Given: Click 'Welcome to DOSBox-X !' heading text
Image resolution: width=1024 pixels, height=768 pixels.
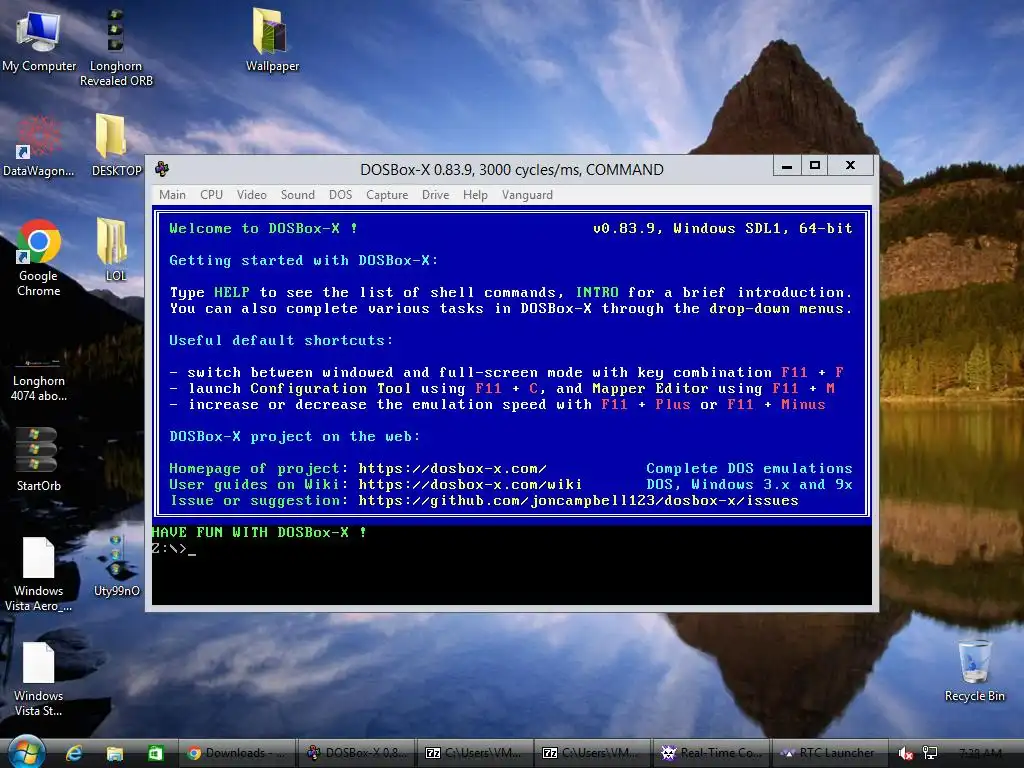Looking at the screenshot, I should pos(263,229).
